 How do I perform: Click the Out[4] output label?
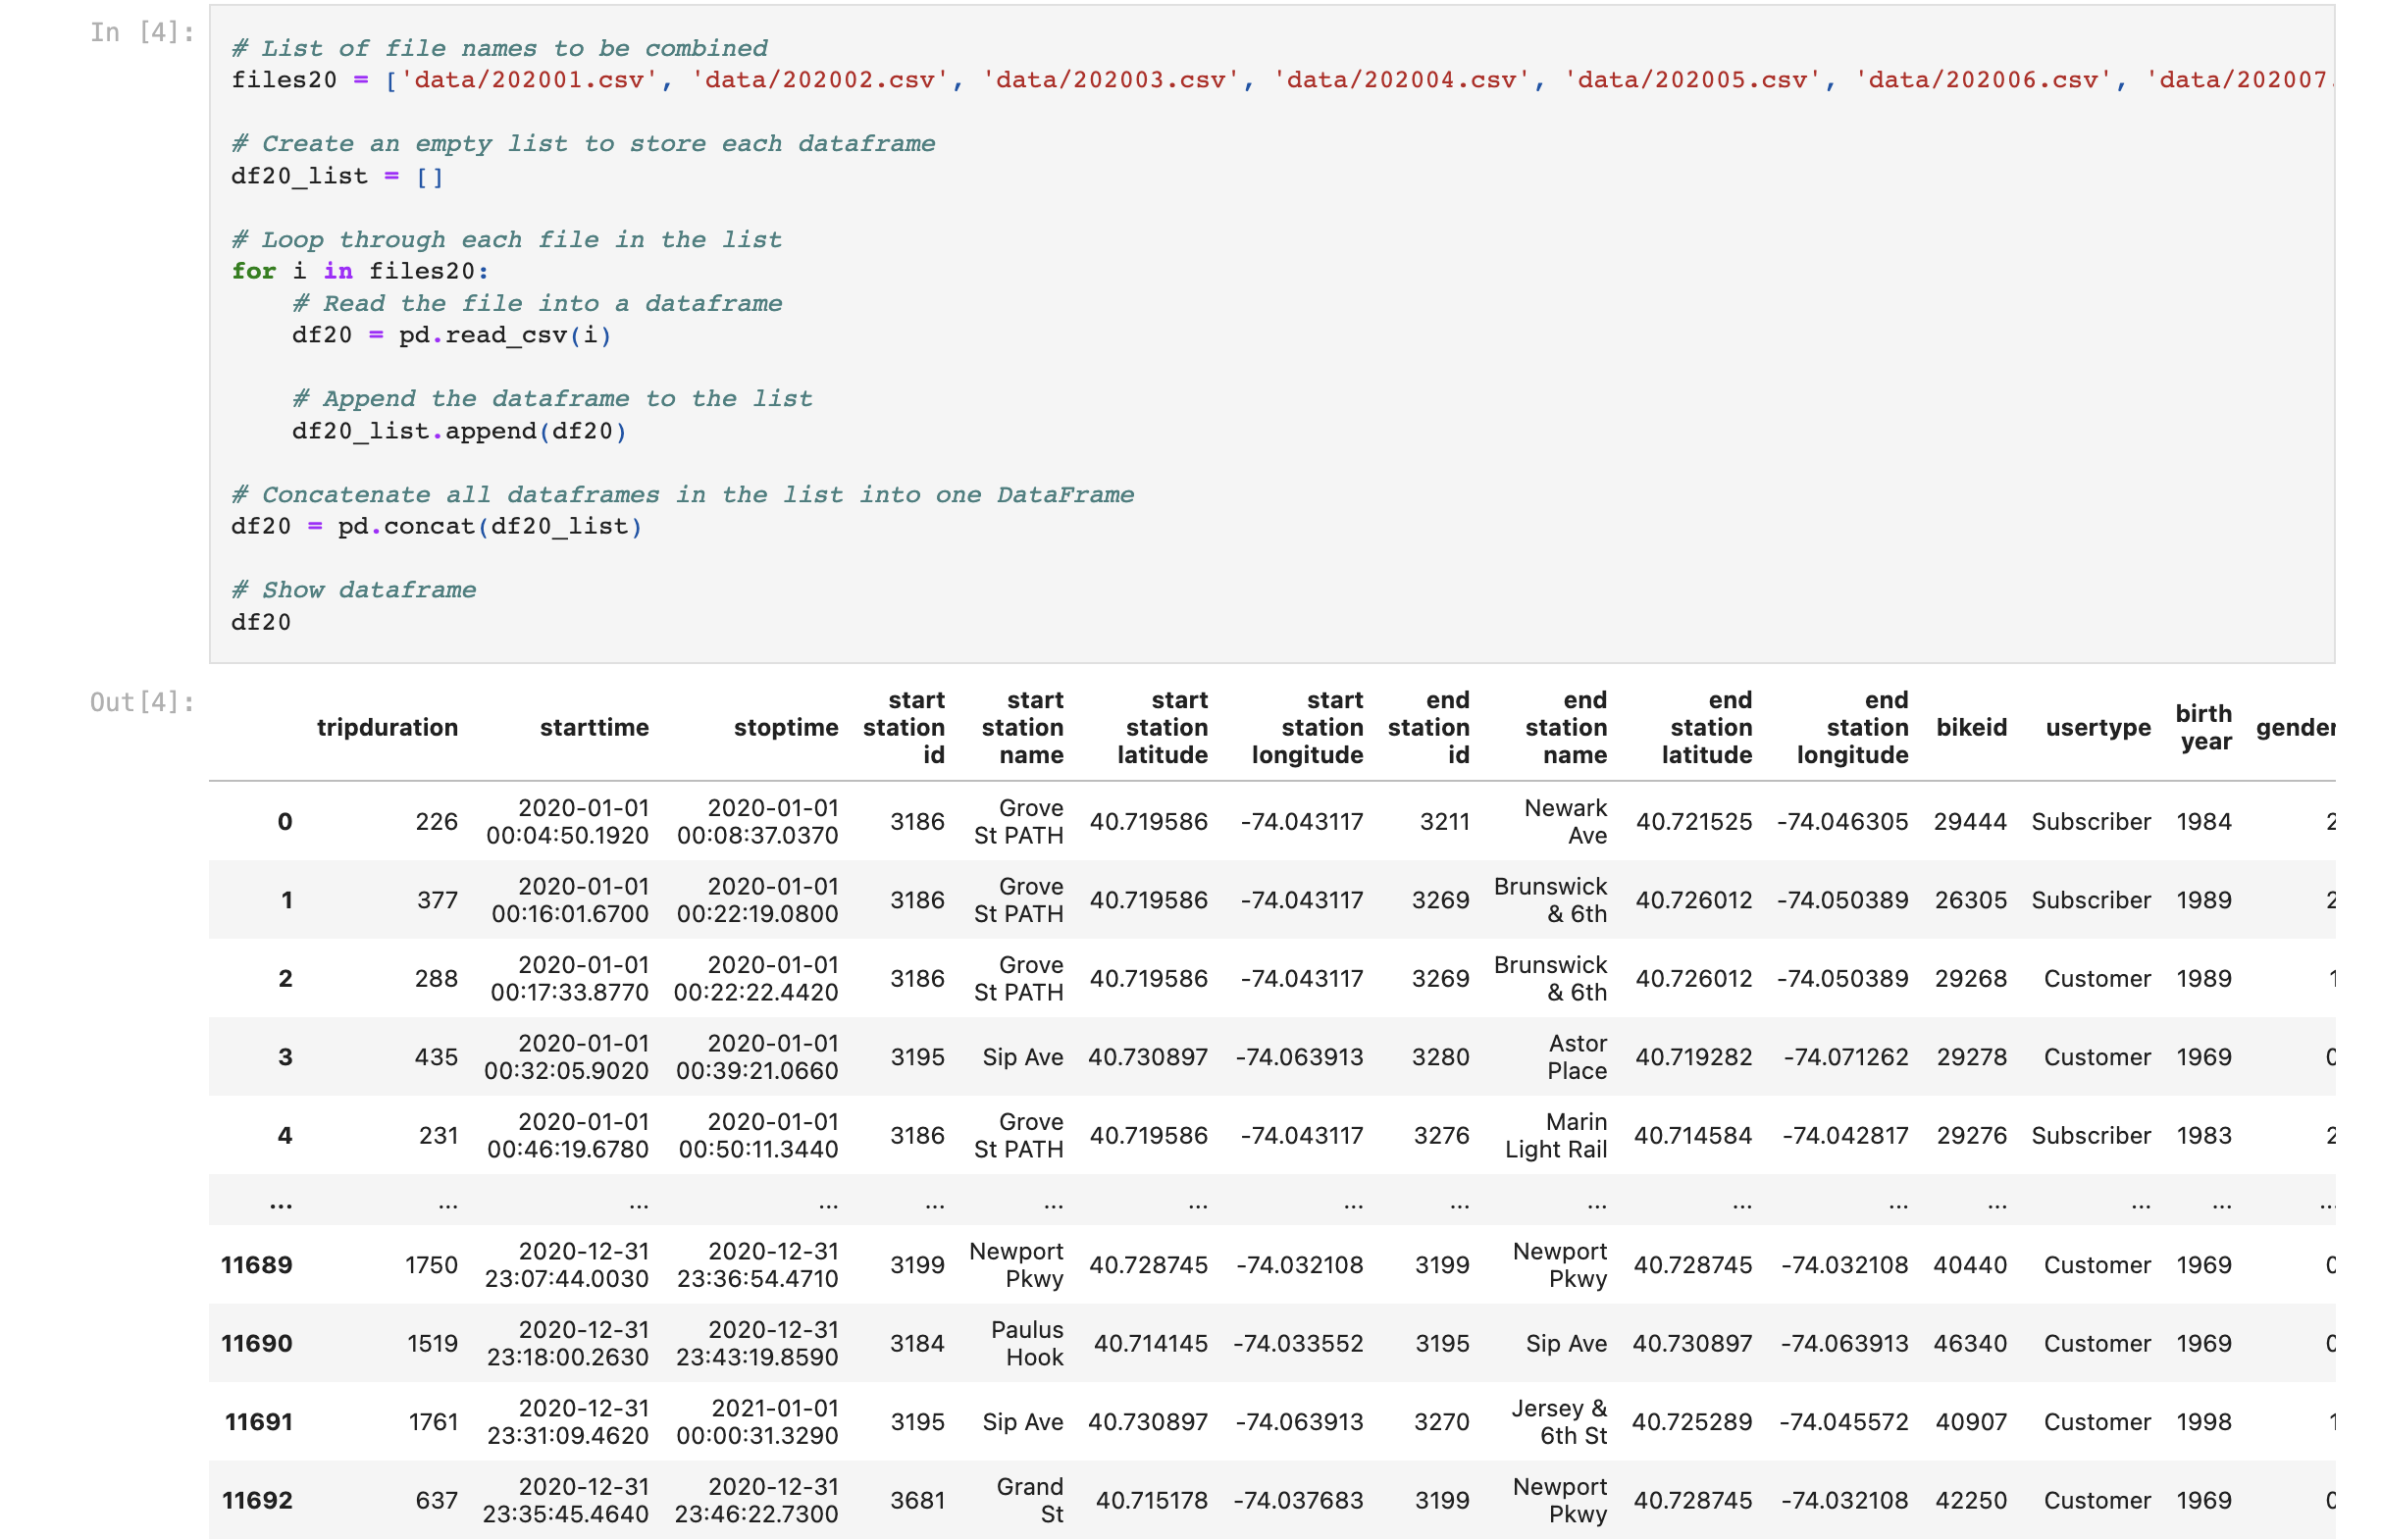pyautogui.click(x=140, y=703)
